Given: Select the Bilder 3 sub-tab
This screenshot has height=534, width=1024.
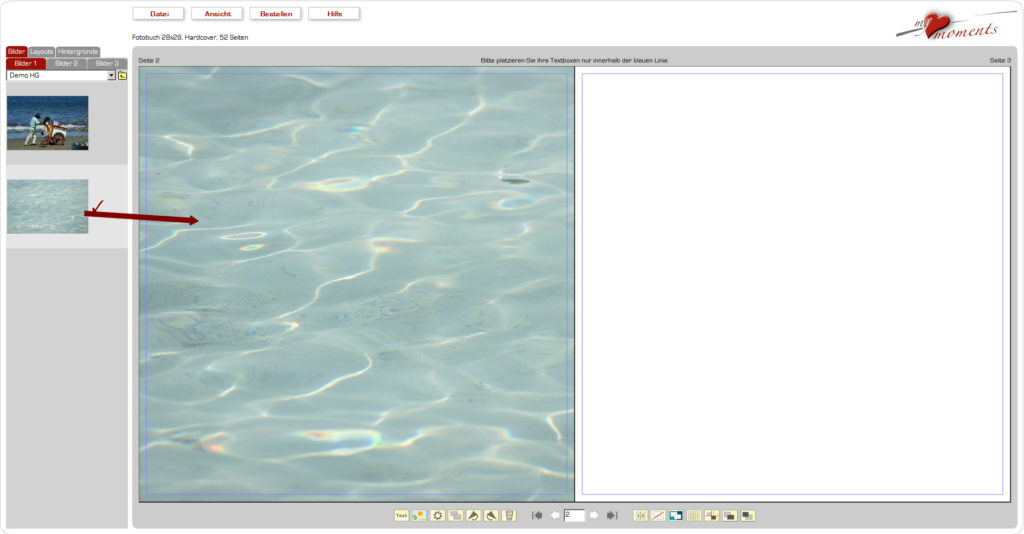Looking at the screenshot, I should [x=107, y=63].
